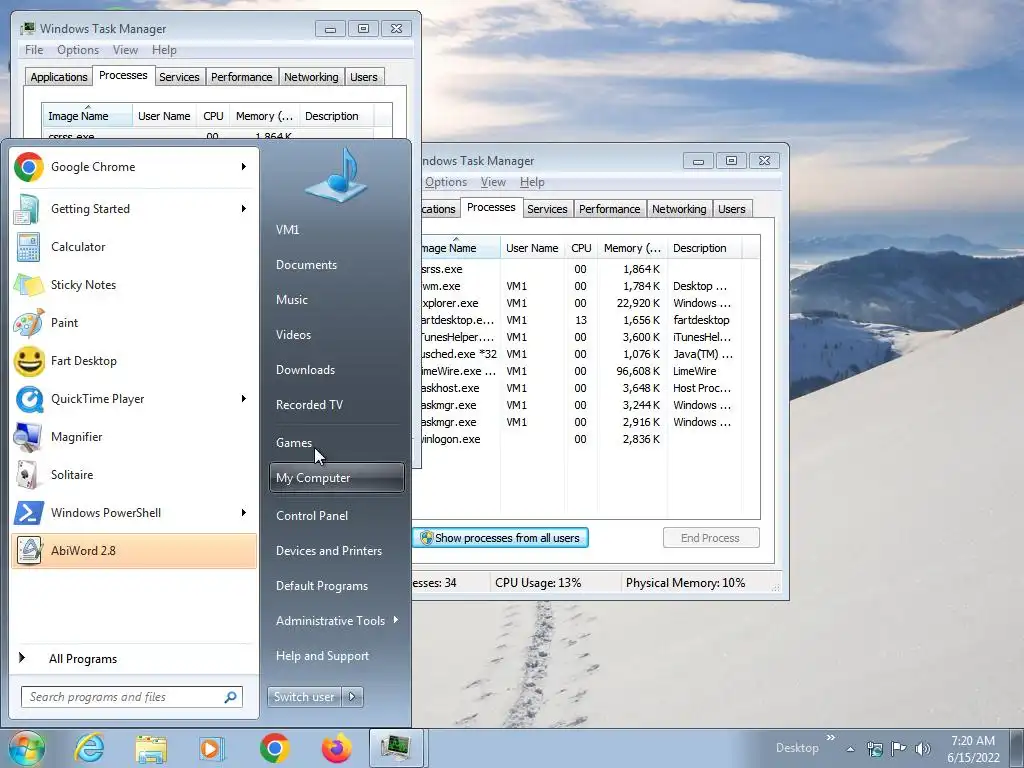Sort by CPU column in front Task Manager

pyautogui.click(x=581, y=248)
